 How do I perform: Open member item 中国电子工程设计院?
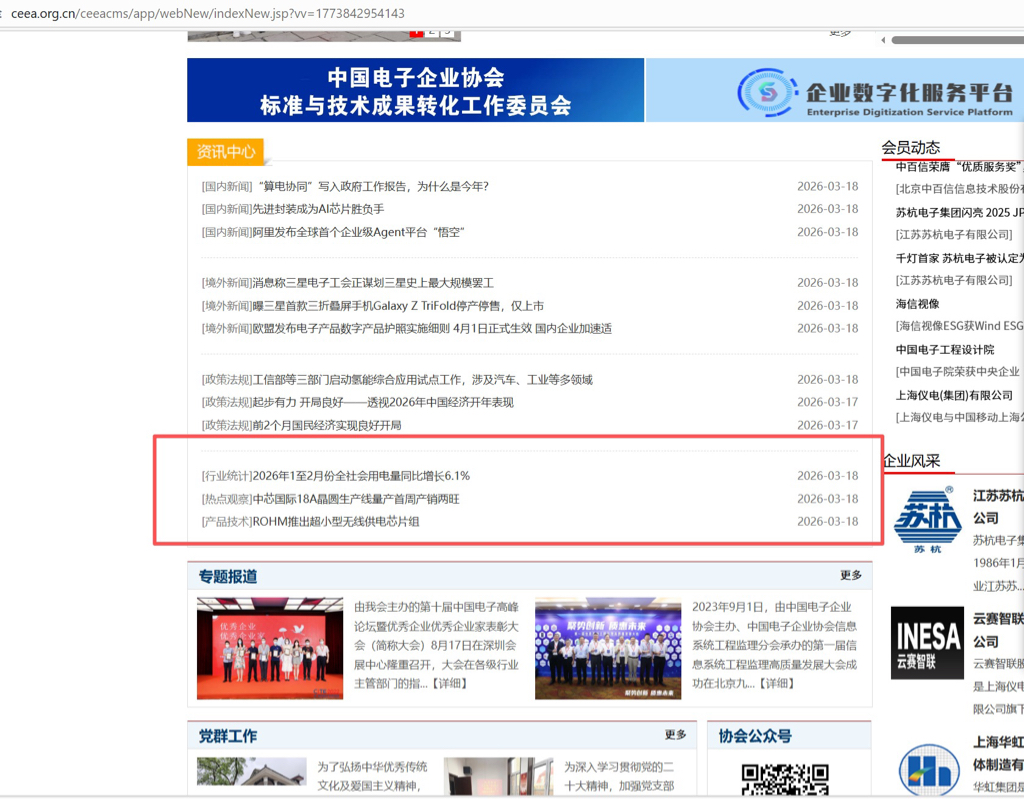tap(945, 350)
